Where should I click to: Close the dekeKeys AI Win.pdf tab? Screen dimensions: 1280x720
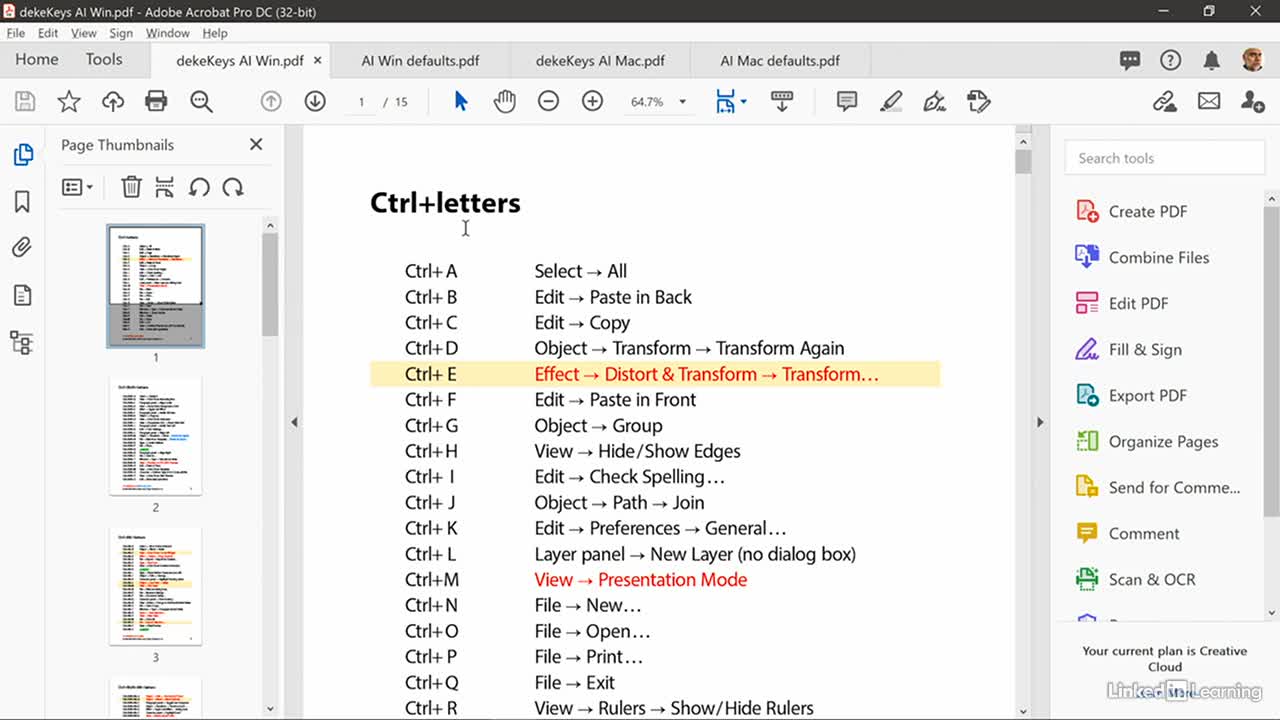[318, 61]
